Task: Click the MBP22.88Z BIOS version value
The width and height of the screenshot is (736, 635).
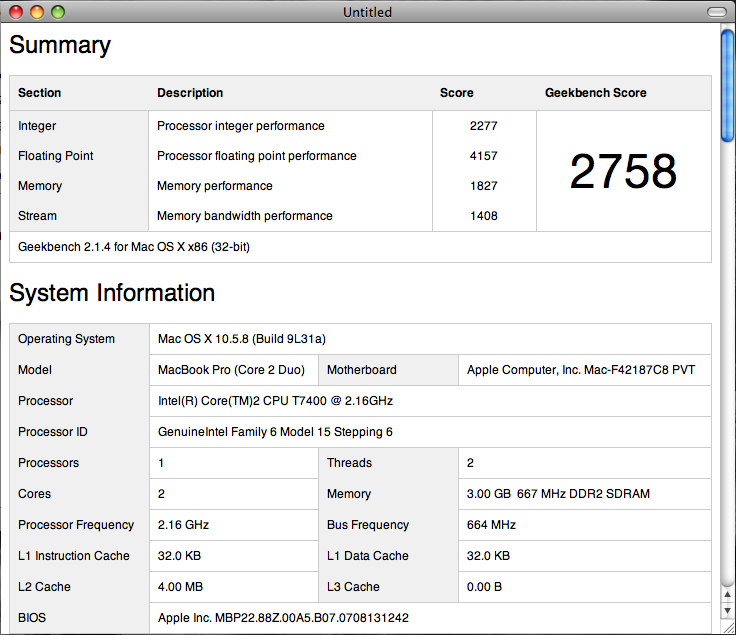Action: pos(283,618)
